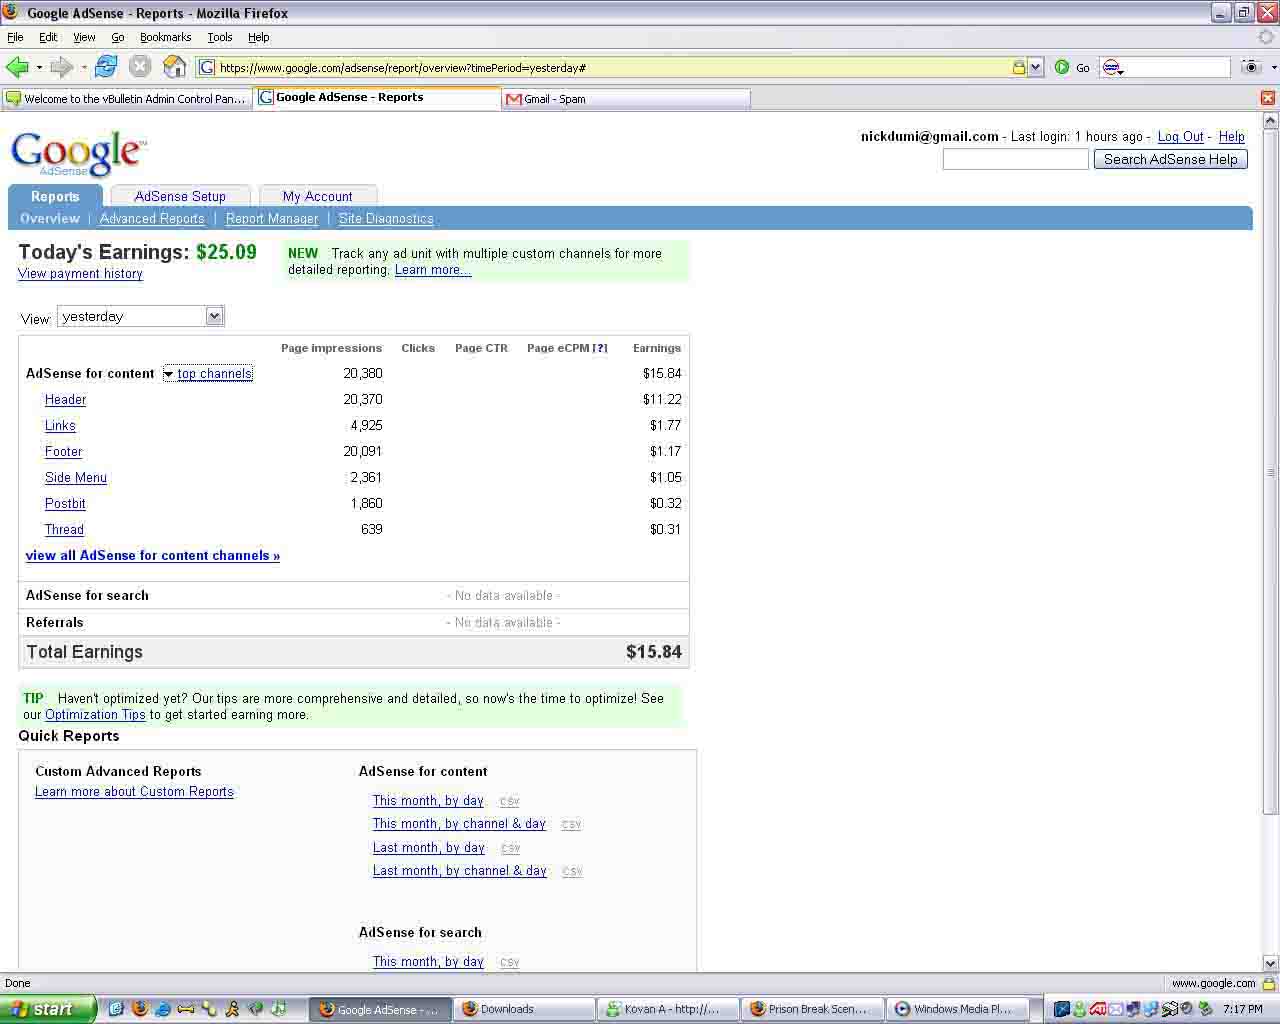Click view all AdSense for content channels
The height and width of the screenshot is (1024, 1280).
coord(153,555)
